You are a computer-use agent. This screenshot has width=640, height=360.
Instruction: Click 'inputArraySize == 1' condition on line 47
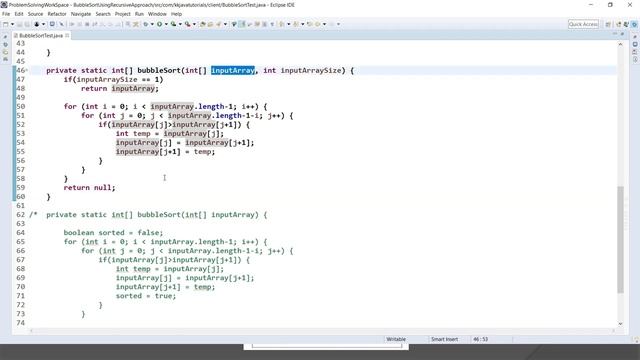coord(118,79)
